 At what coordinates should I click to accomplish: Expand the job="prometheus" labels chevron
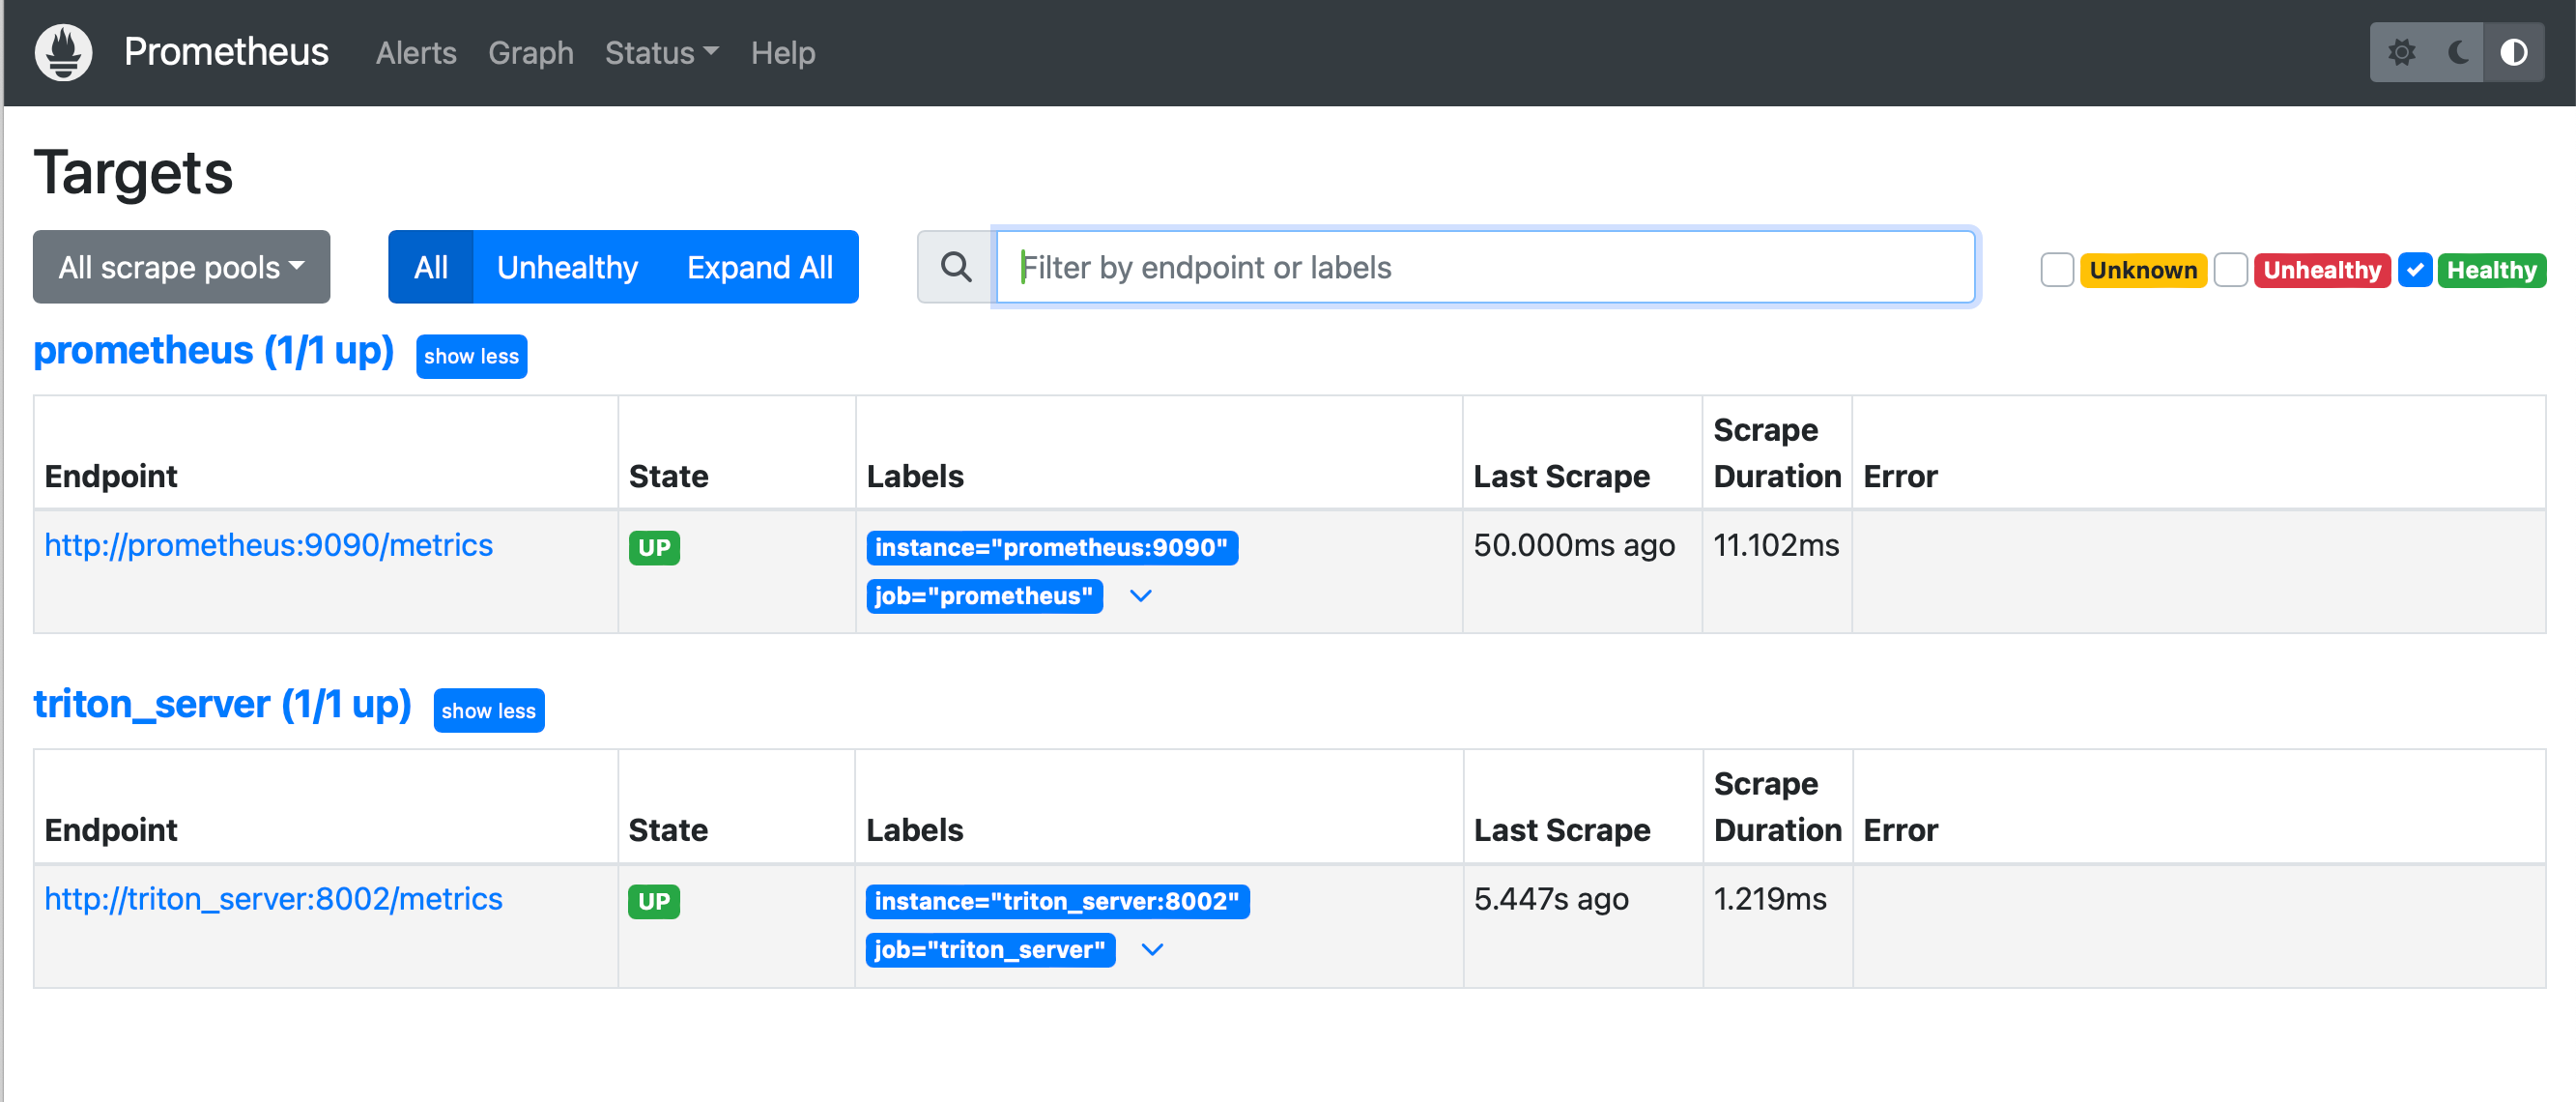coord(1140,596)
